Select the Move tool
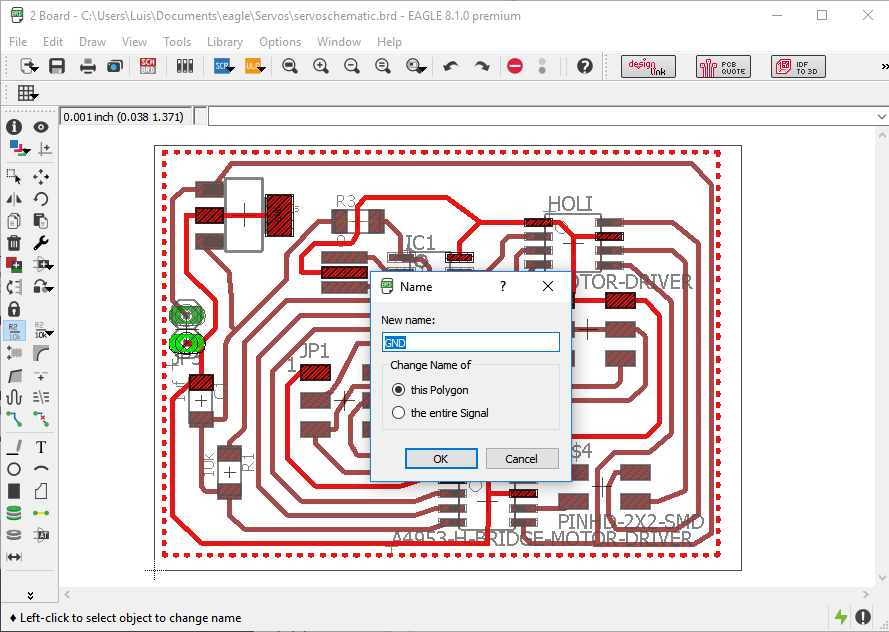The height and width of the screenshot is (632, 889). (41, 177)
